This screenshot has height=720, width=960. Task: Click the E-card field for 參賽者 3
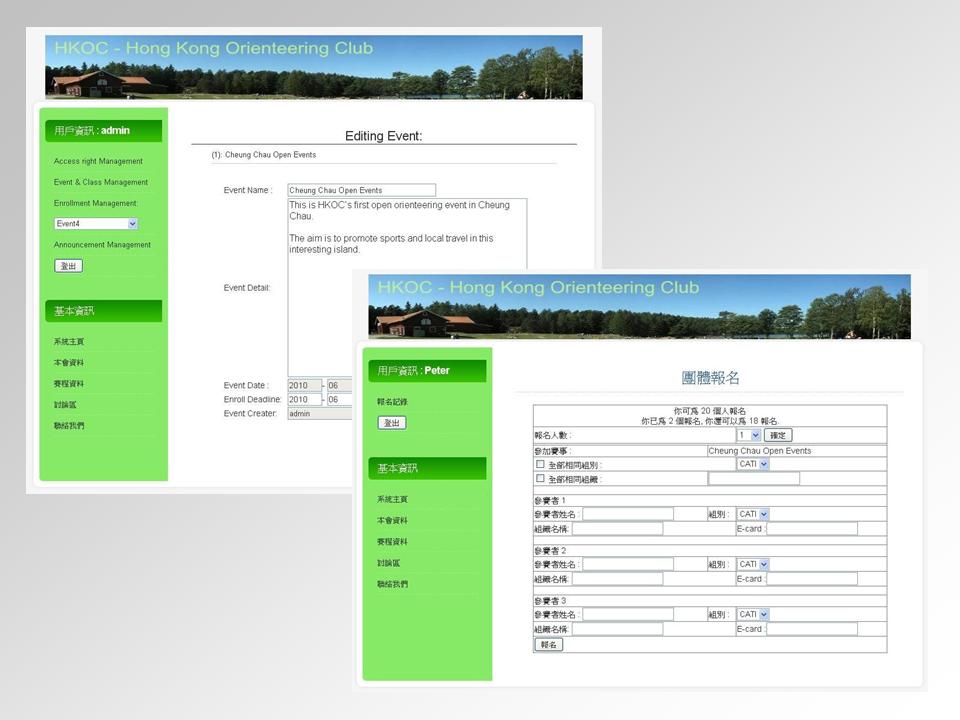(811, 629)
